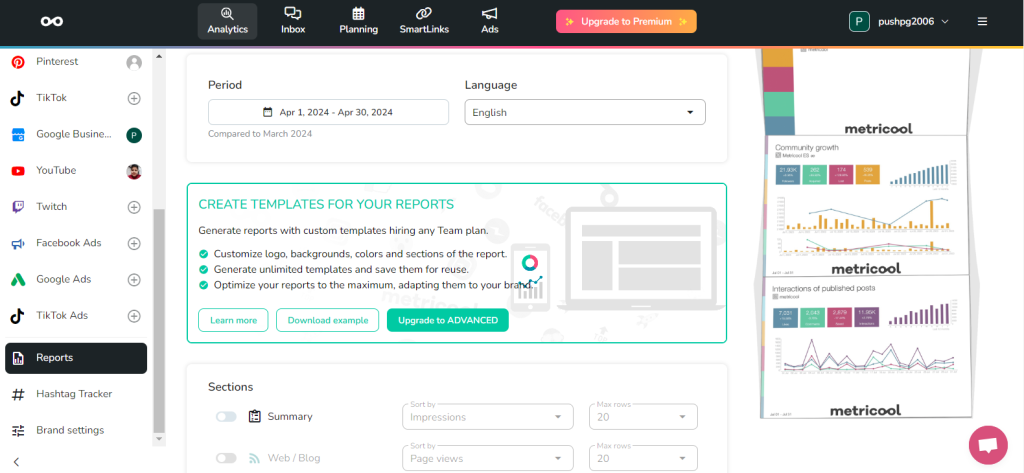The image size is (1024, 473).
Task: Click Upgrade to Premium button
Action: click(626, 22)
